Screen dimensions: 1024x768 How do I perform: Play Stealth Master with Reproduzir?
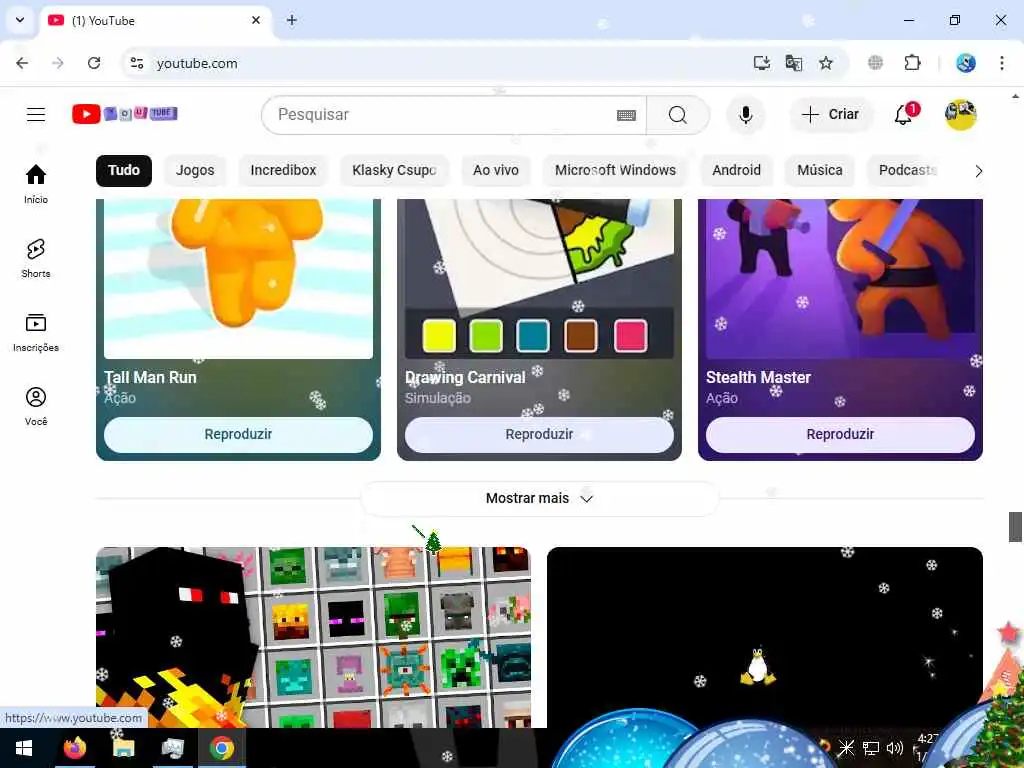click(x=840, y=434)
